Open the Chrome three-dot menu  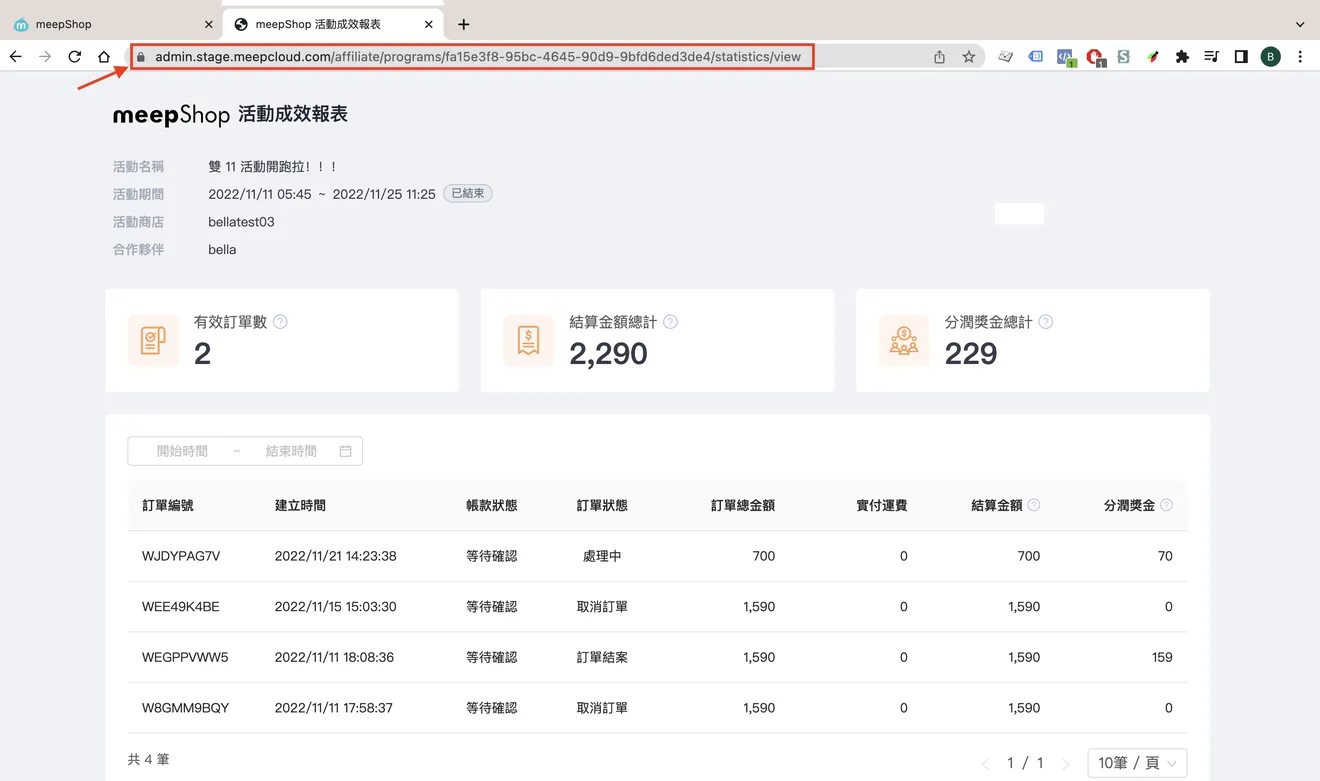pyautogui.click(x=1300, y=57)
